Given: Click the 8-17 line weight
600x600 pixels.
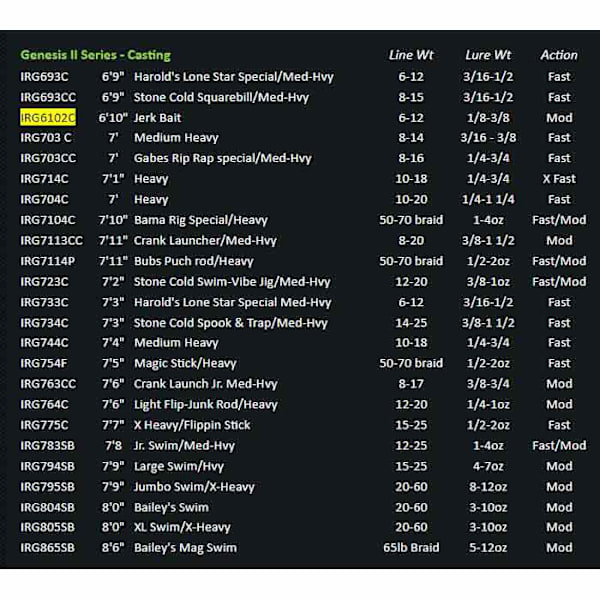Looking at the screenshot, I should (x=411, y=384).
